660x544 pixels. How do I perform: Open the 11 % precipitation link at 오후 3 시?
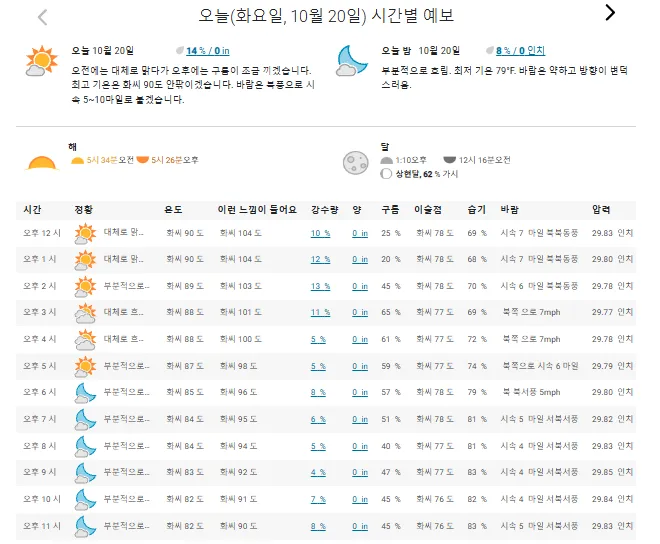[320, 313]
